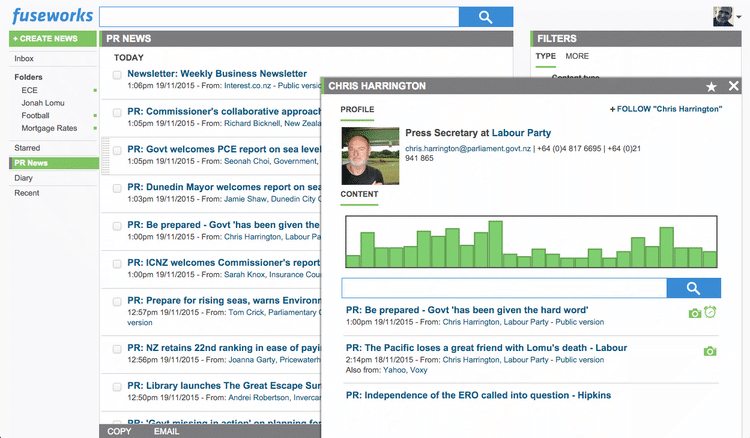Click the main search magnifier button

coord(485,17)
